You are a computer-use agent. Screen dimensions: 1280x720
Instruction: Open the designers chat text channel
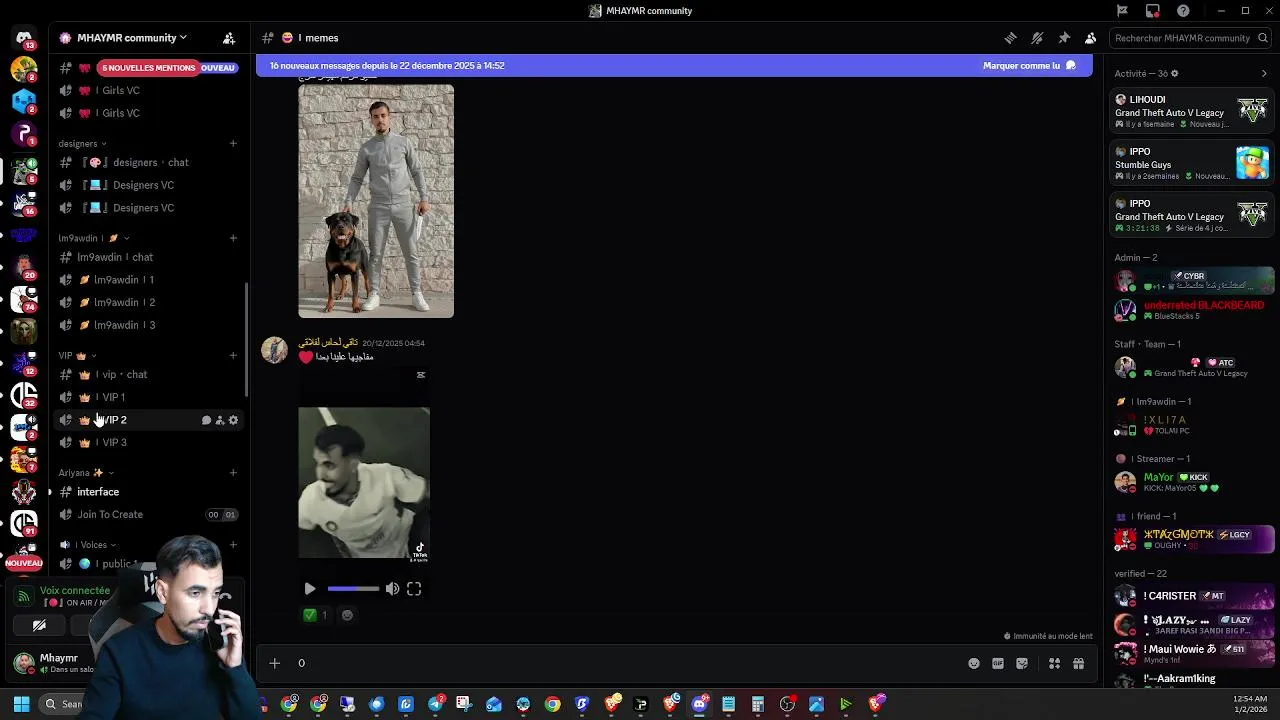[148, 162]
